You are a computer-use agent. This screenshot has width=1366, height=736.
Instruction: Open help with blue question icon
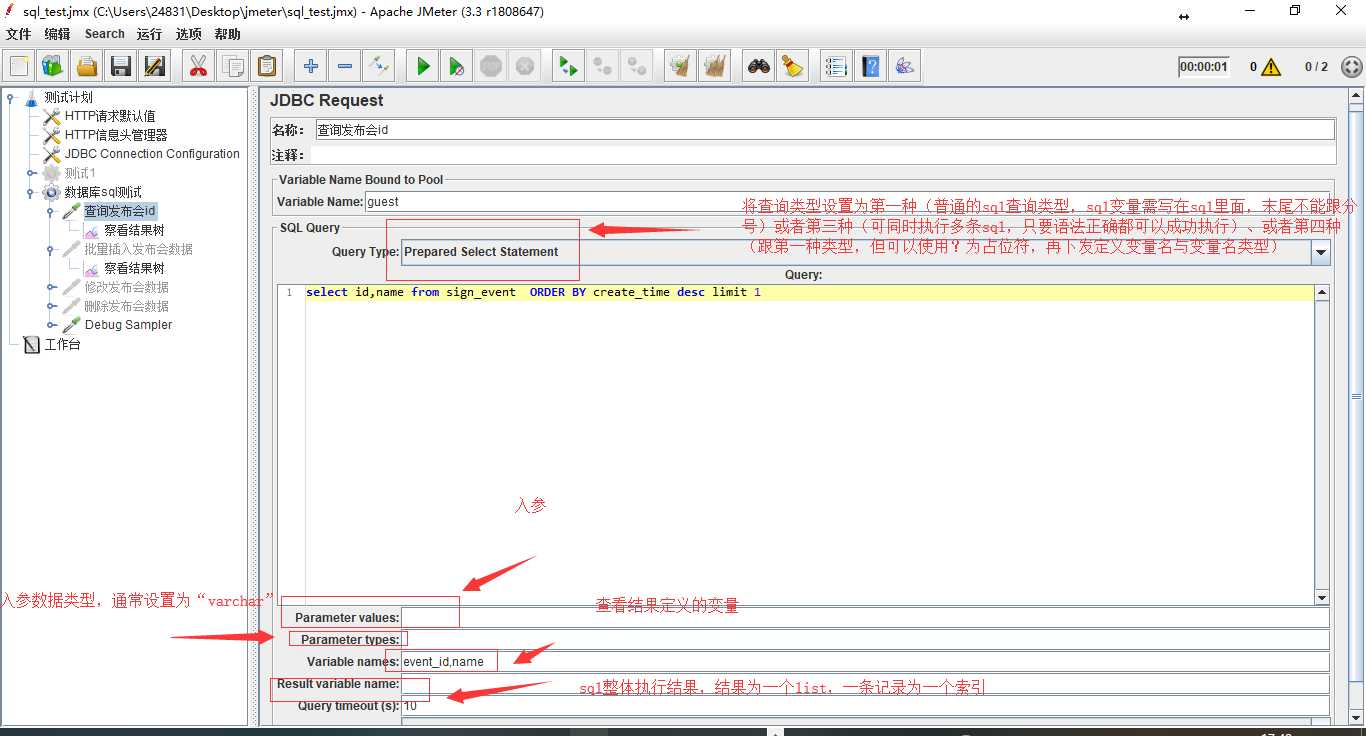tap(871, 67)
